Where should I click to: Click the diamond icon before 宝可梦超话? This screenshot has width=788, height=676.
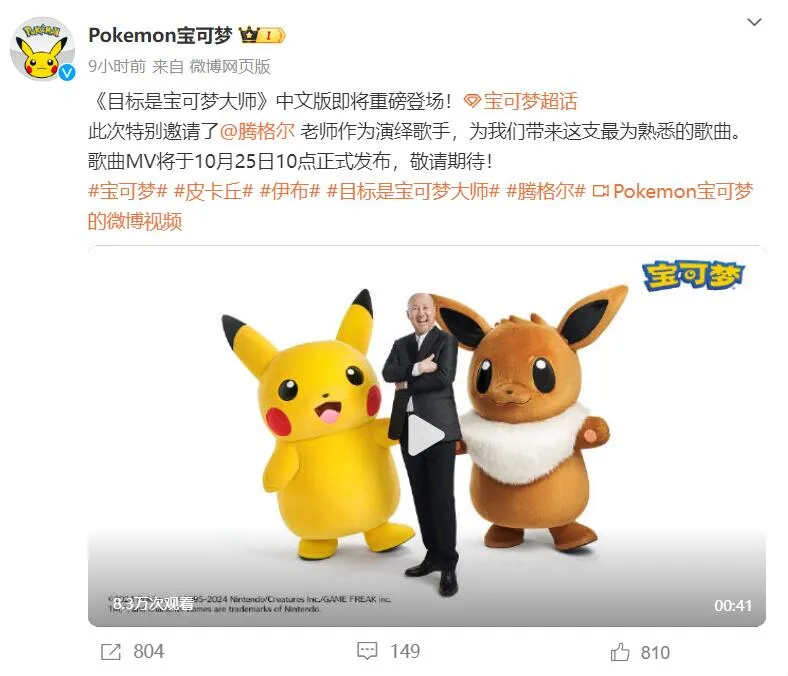click(x=472, y=102)
